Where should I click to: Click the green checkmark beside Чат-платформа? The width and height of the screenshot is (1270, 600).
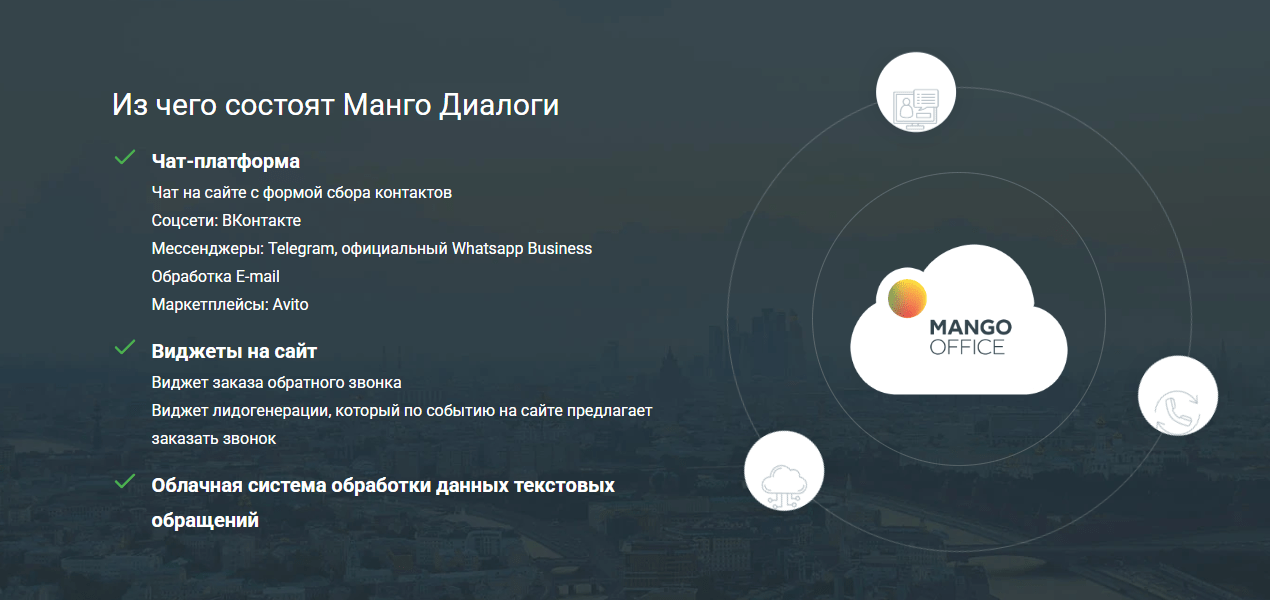(x=125, y=157)
